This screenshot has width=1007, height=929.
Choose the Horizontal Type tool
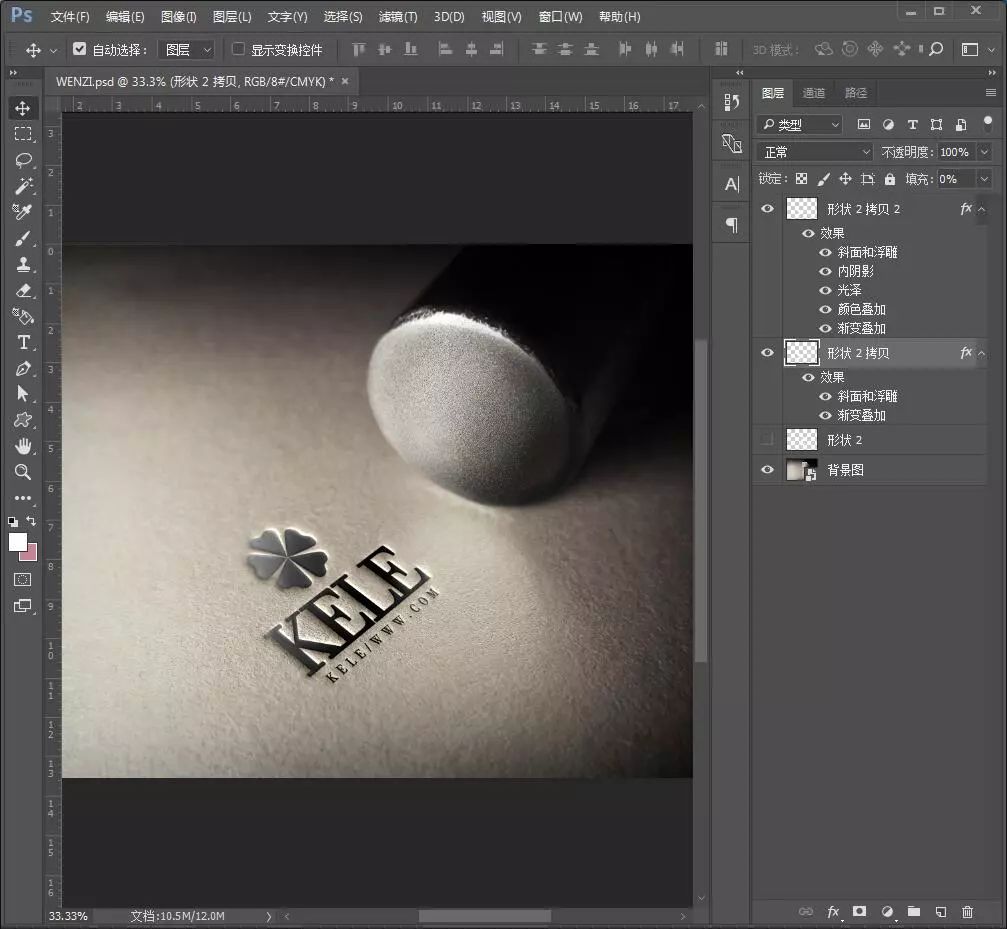pos(23,342)
